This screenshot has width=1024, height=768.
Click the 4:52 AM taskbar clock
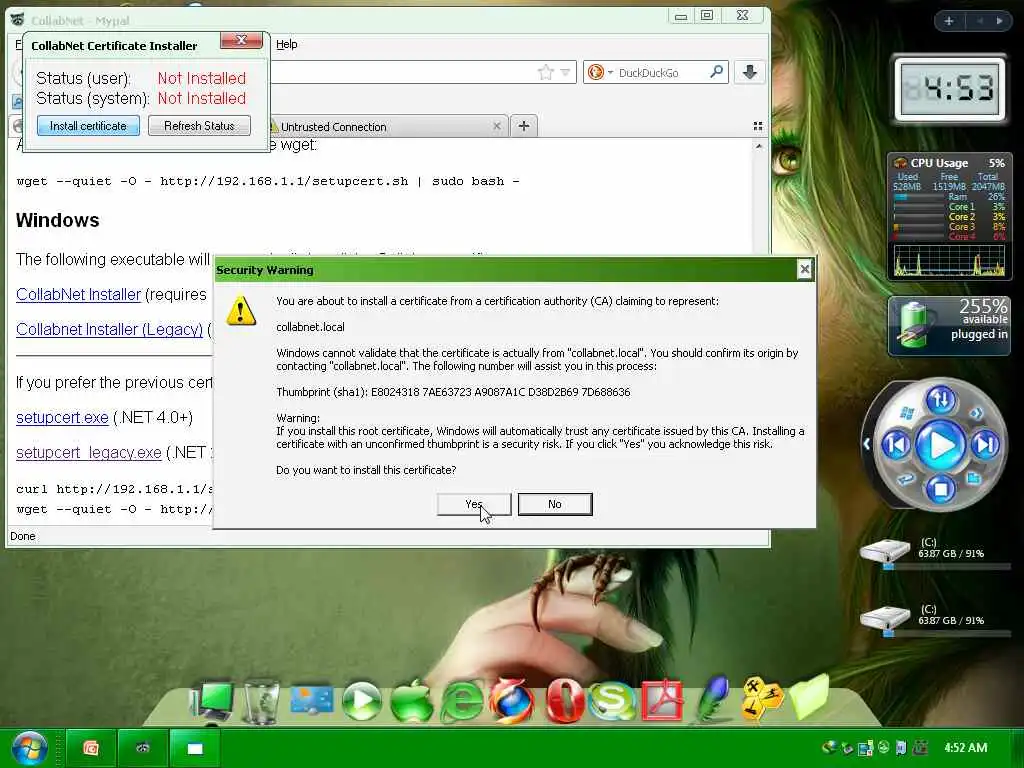[x=966, y=748]
